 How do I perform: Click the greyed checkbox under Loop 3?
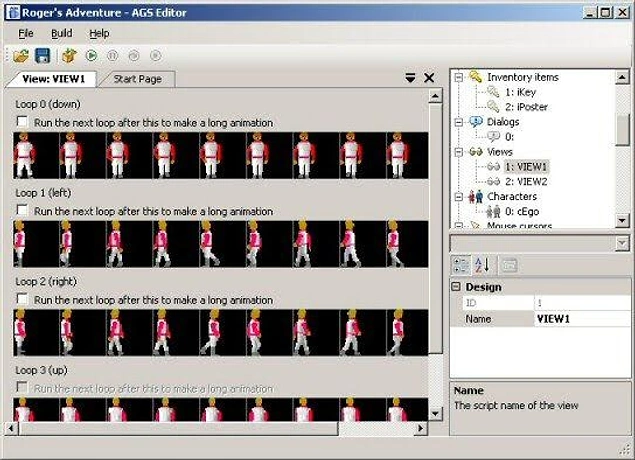coord(22,387)
